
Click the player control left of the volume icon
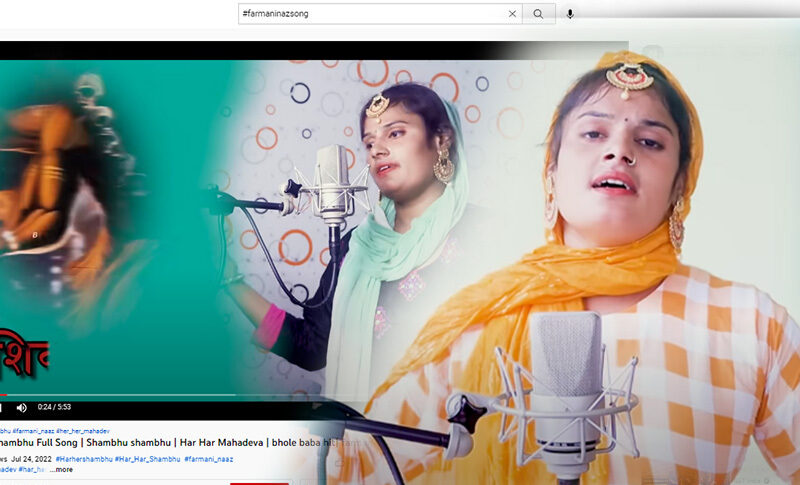[2, 408]
